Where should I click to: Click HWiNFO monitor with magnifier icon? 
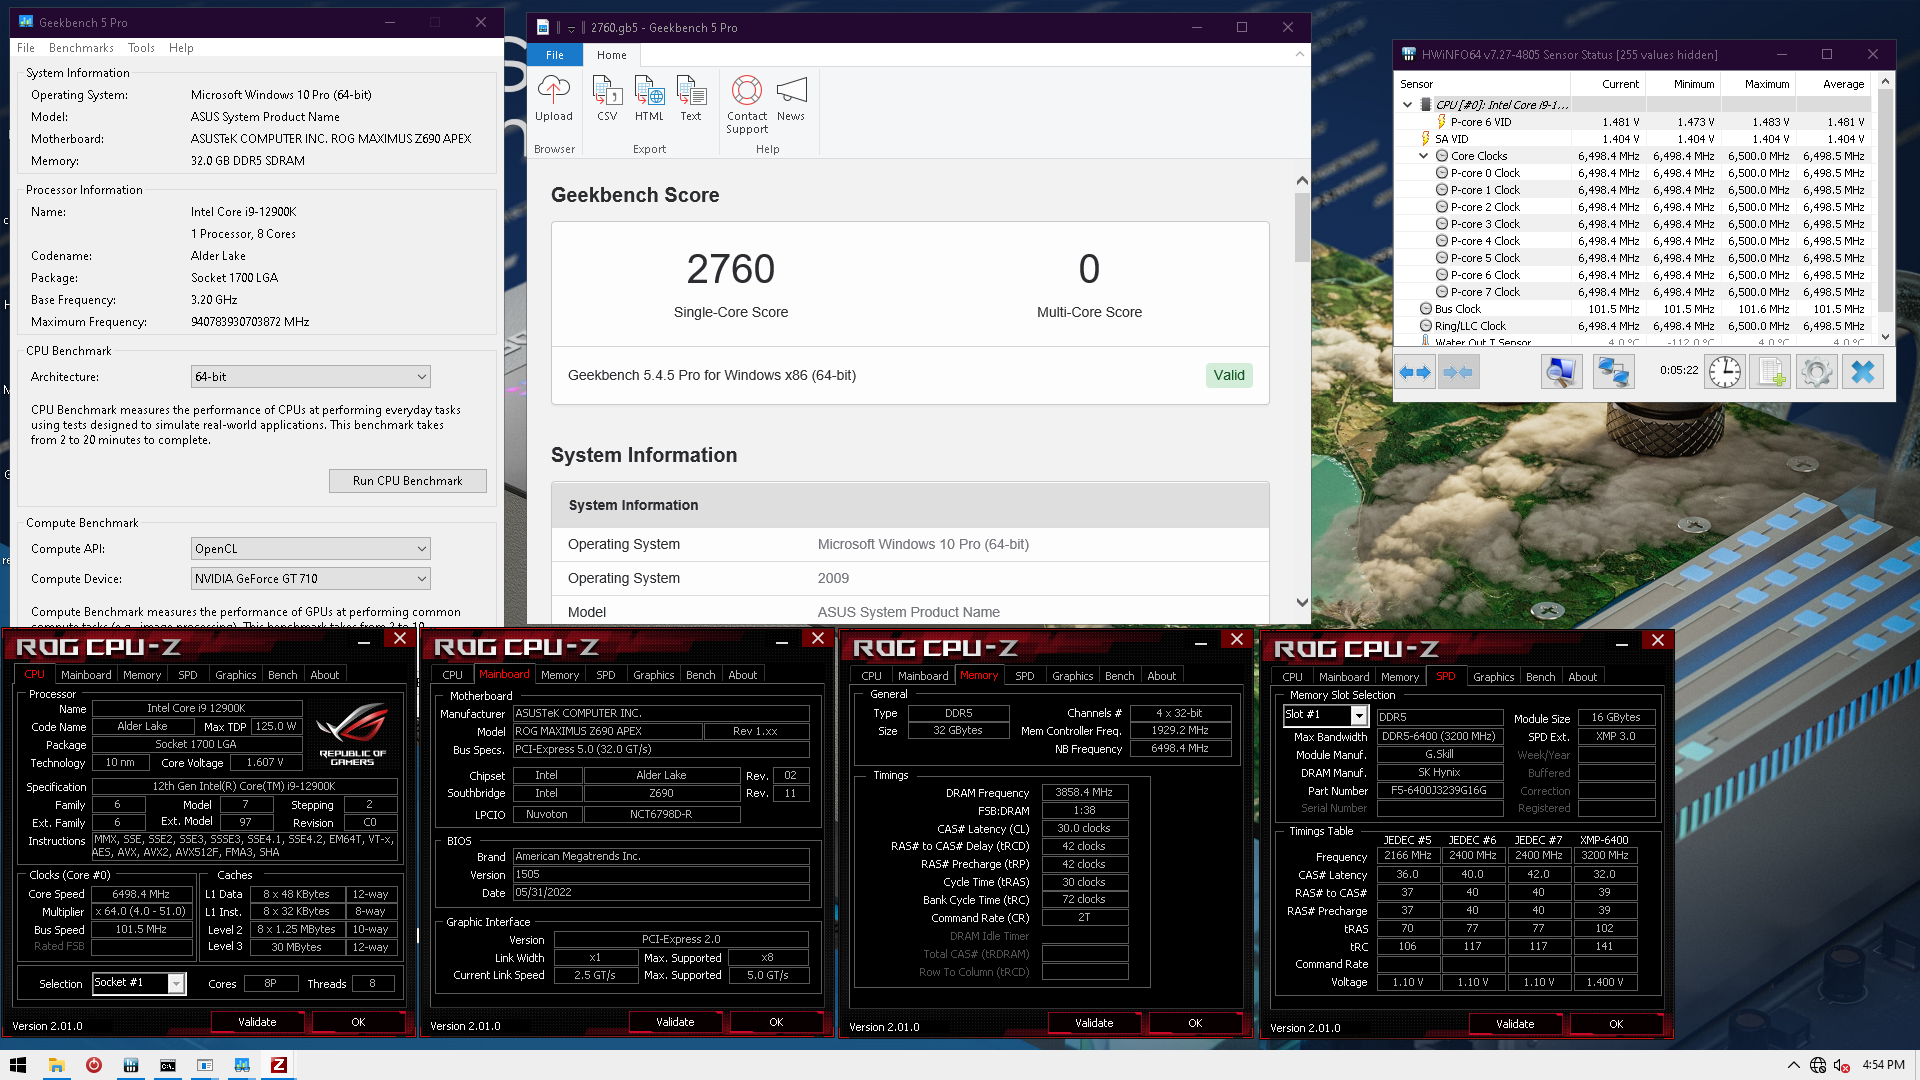(x=1561, y=372)
